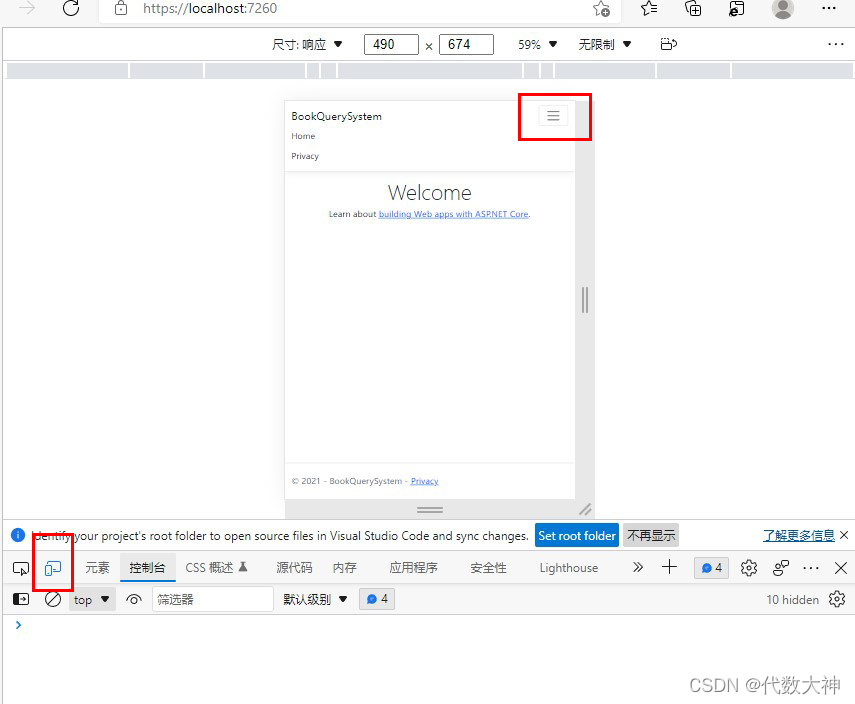Open the feedback icon in DevTools
855x704 pixels.
[x=781, y=568]
